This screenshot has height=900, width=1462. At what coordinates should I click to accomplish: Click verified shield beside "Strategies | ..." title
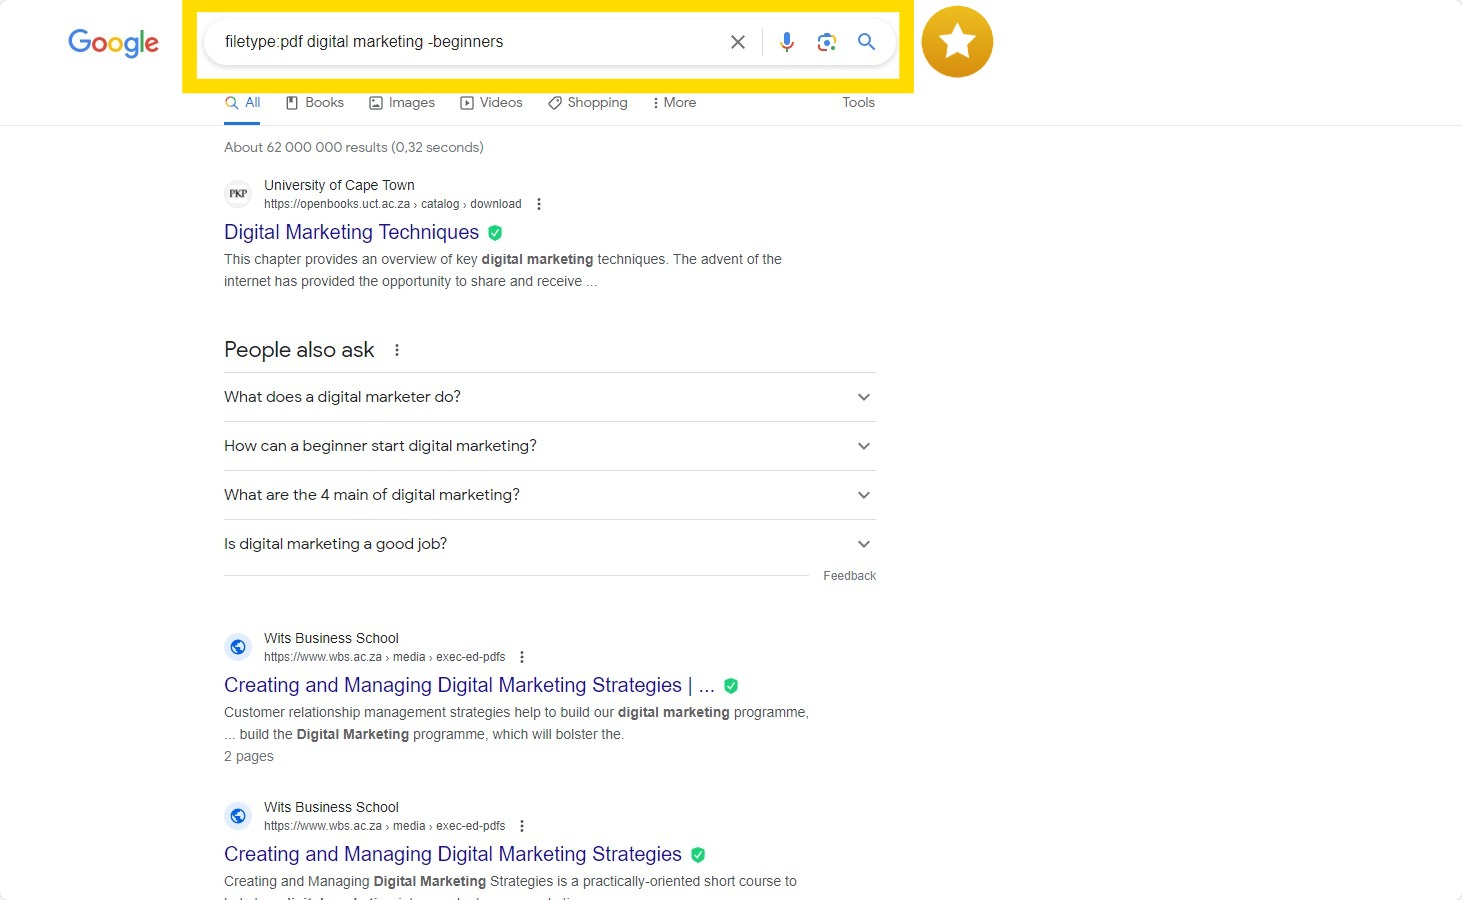731,686
